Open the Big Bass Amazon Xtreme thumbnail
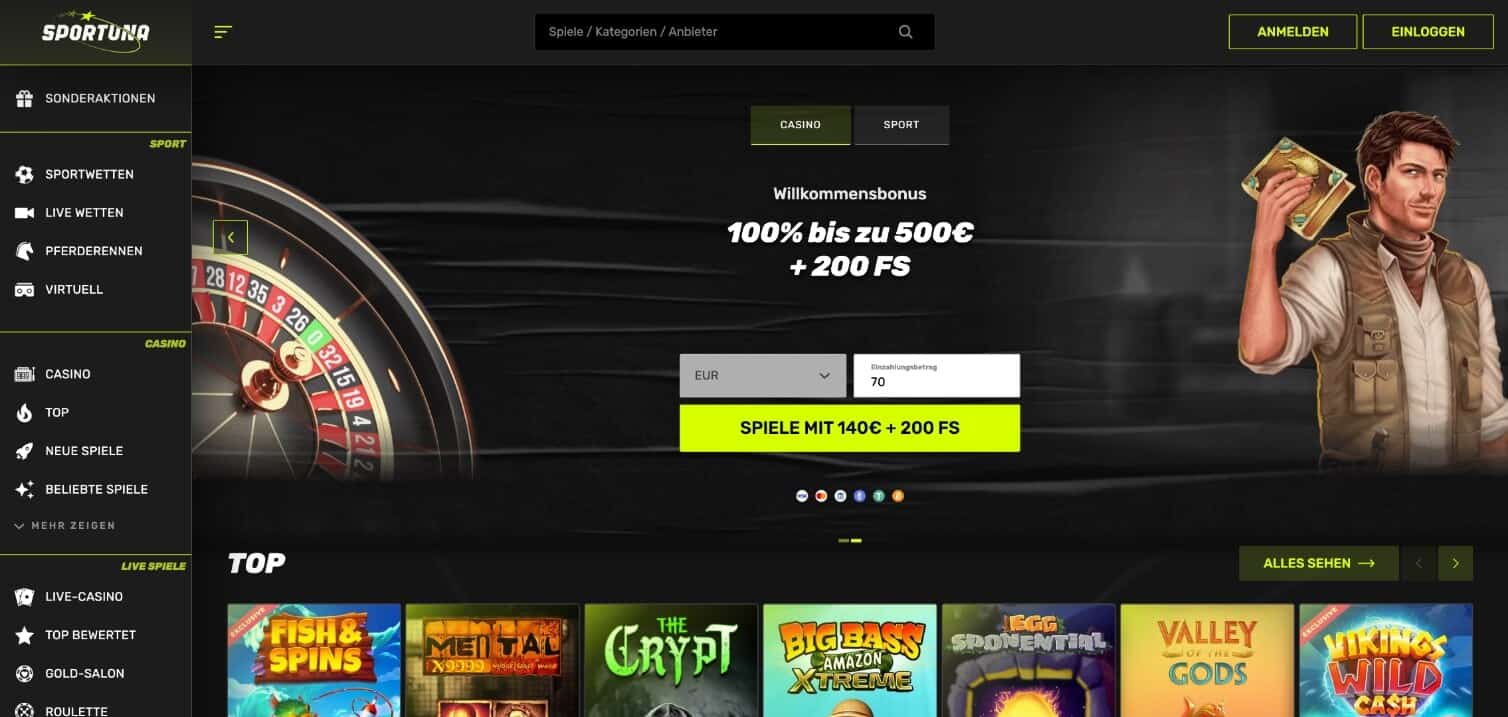Viewport: 1508px width, 717px height. (850, 660)
